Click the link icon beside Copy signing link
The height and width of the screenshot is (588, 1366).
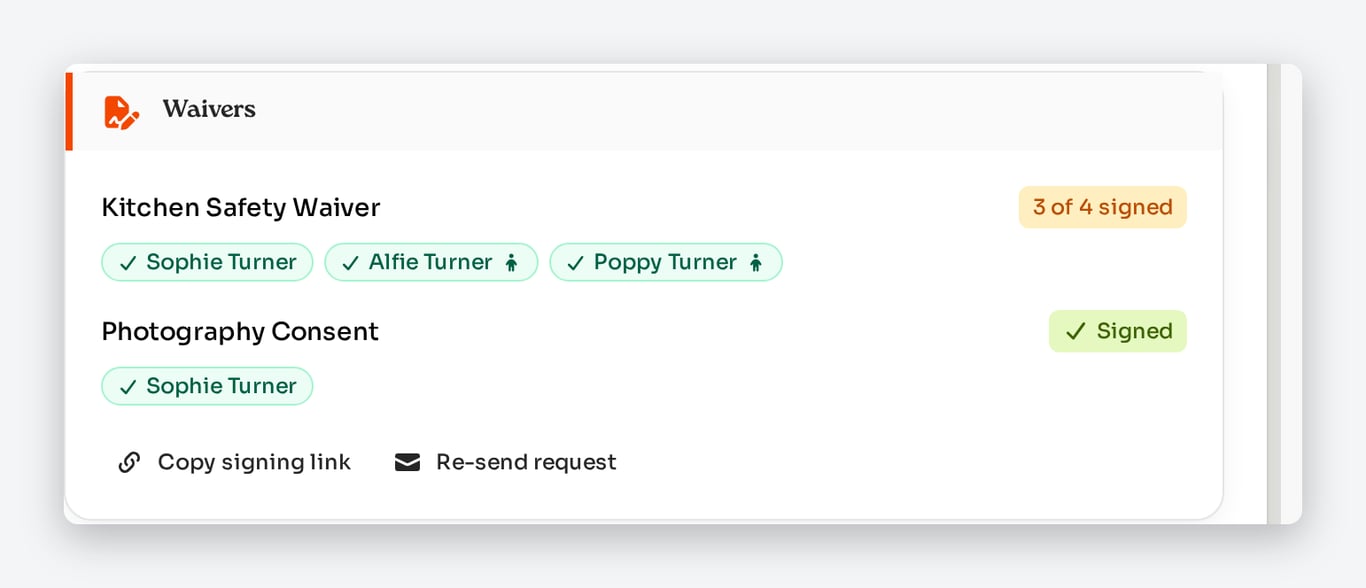click(129, 462)
